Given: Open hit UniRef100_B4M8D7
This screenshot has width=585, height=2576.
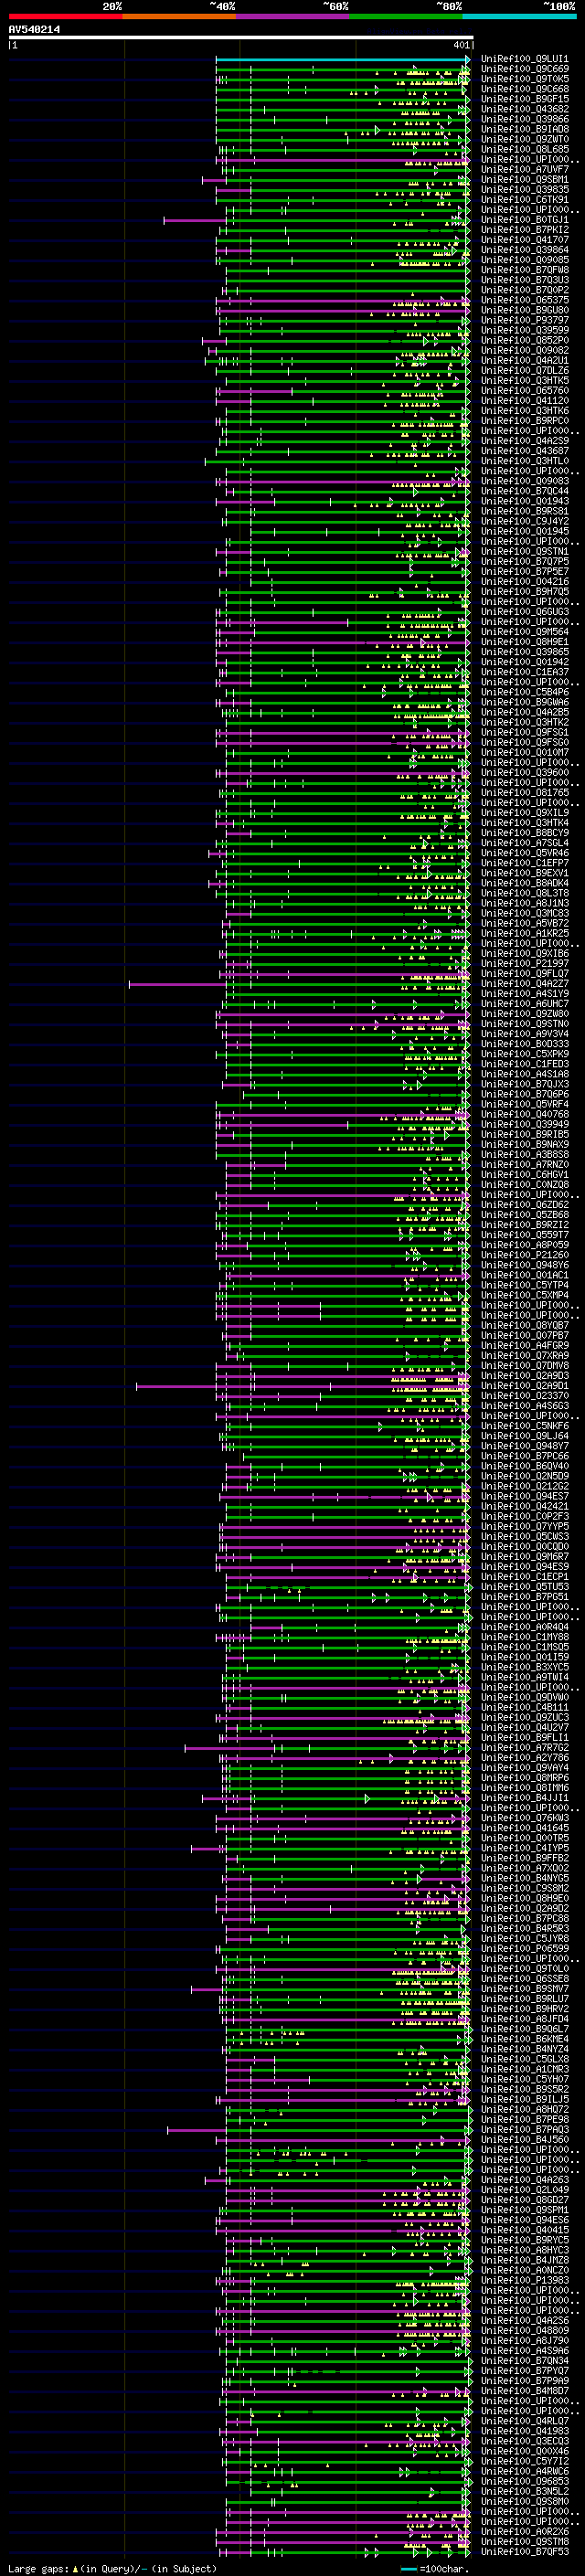Looking at the screenshot, I should click(x=525, y=2391).
